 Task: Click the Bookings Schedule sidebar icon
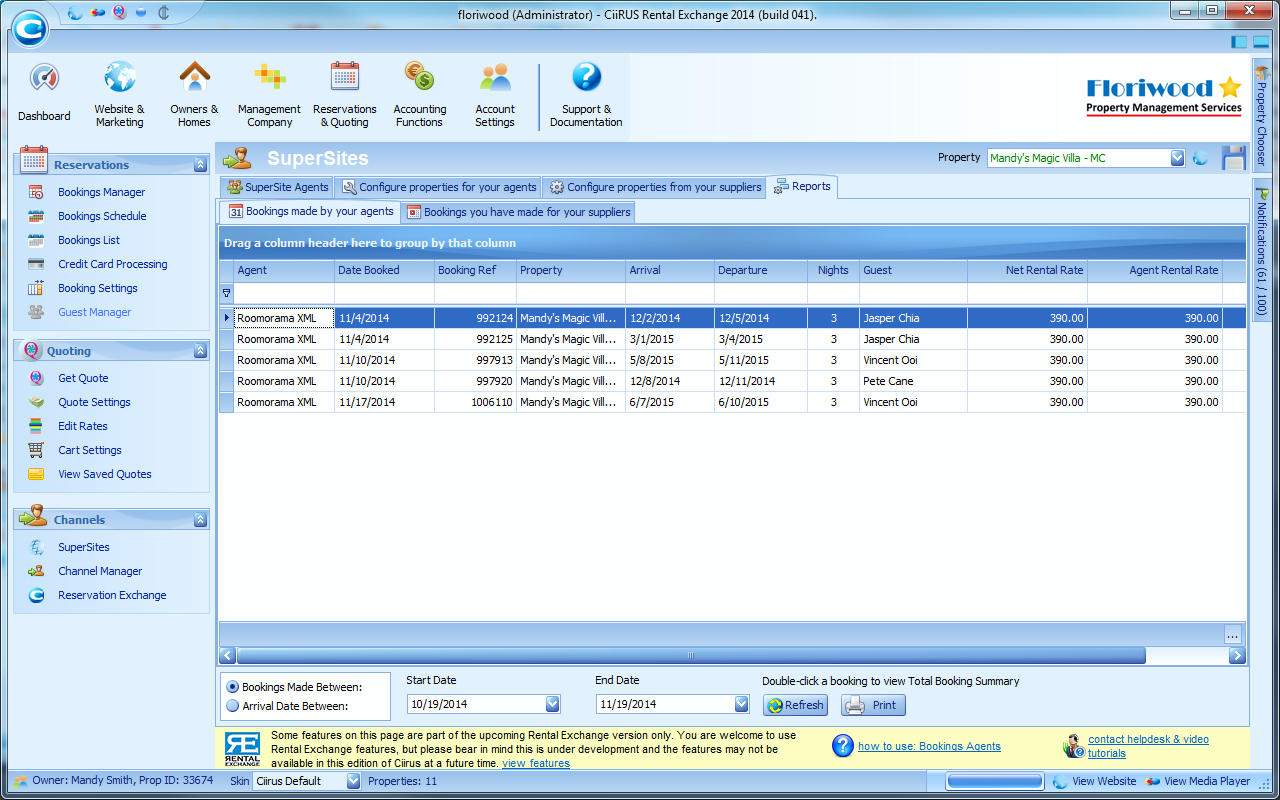(36, 216)
